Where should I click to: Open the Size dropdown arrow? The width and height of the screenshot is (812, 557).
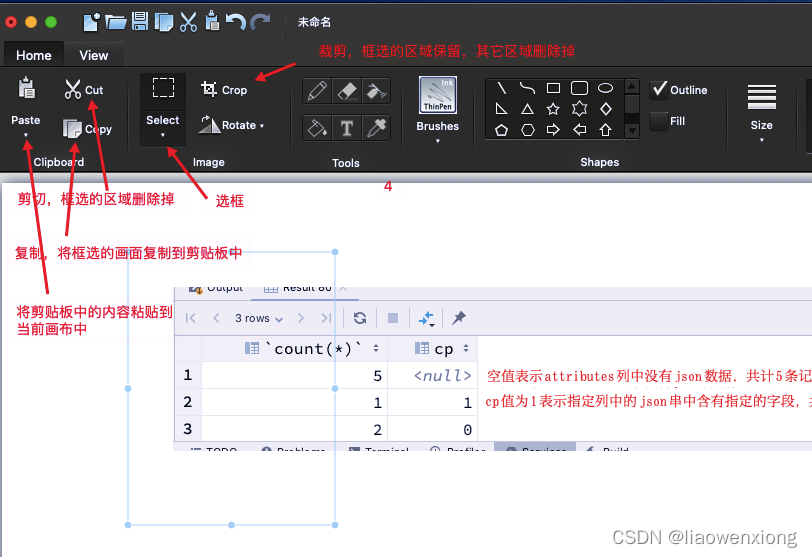[x=761, y=140]
